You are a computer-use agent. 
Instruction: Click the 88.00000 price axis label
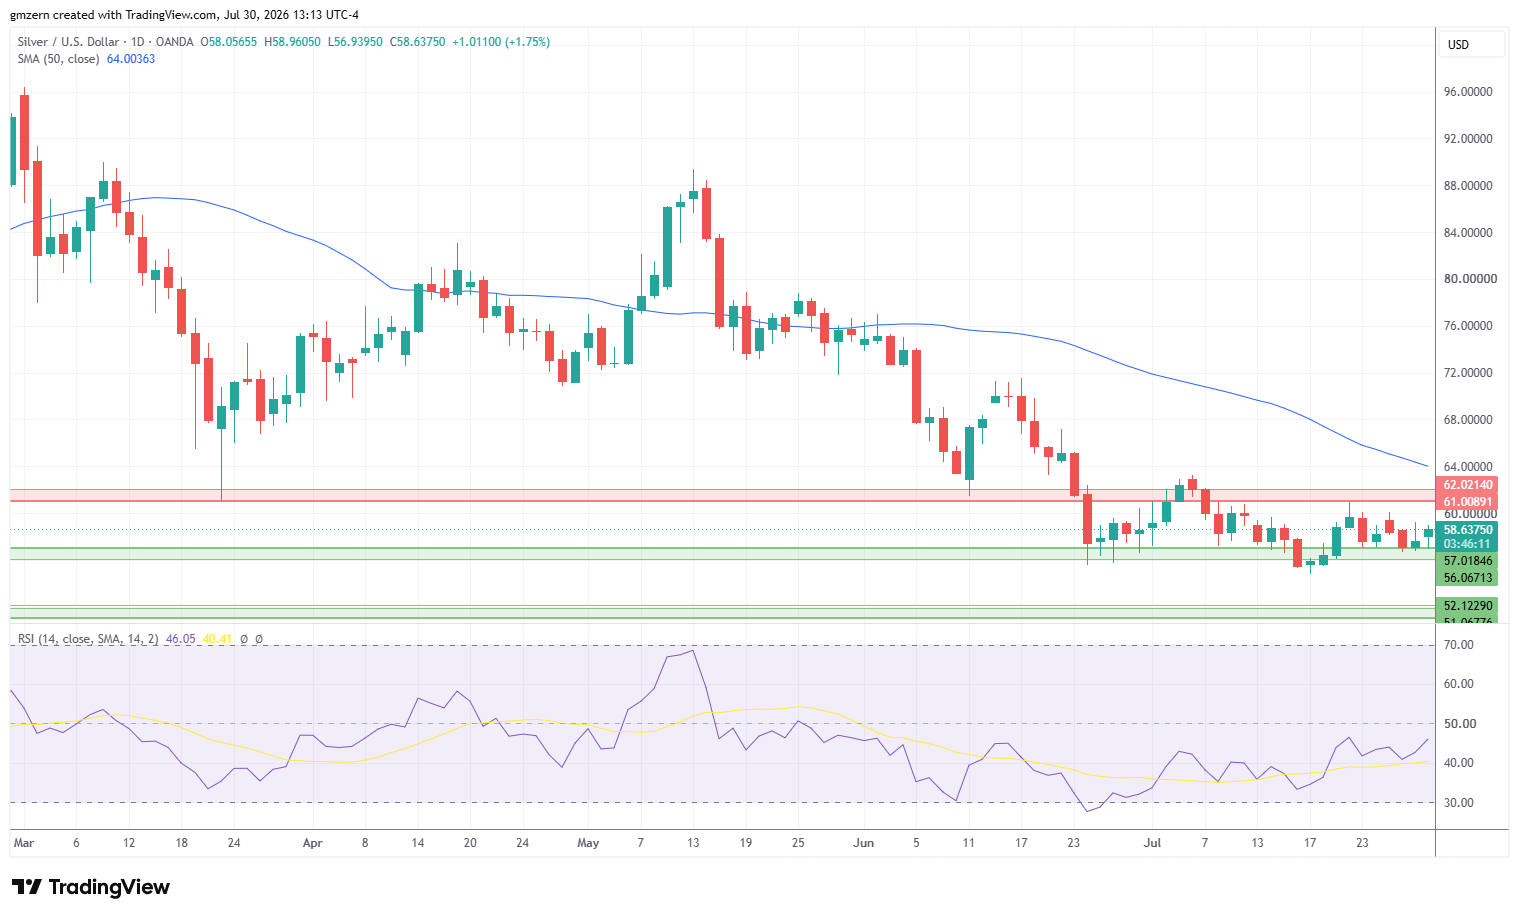(x=1467, y=186)
